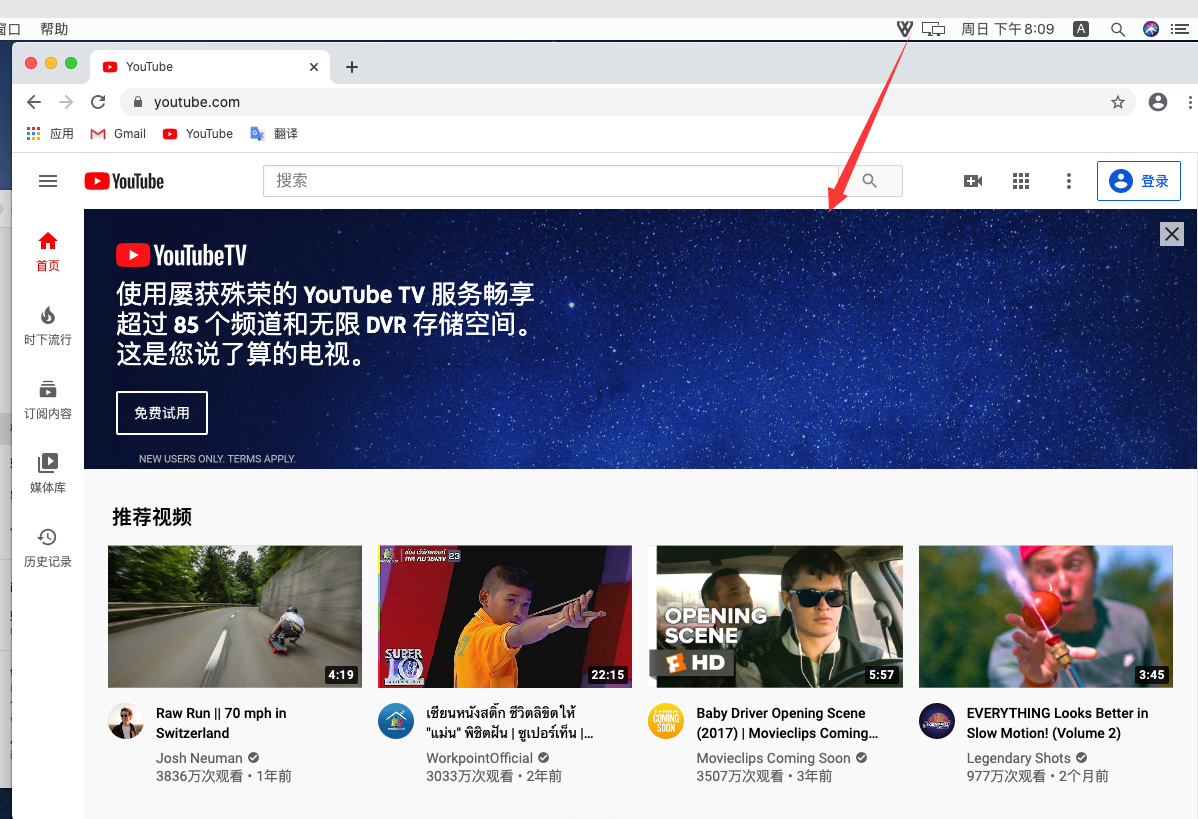This screenshot has height=819, width=1198.
Task: Click the 搜索 search input field
Action: click(551, 181)
